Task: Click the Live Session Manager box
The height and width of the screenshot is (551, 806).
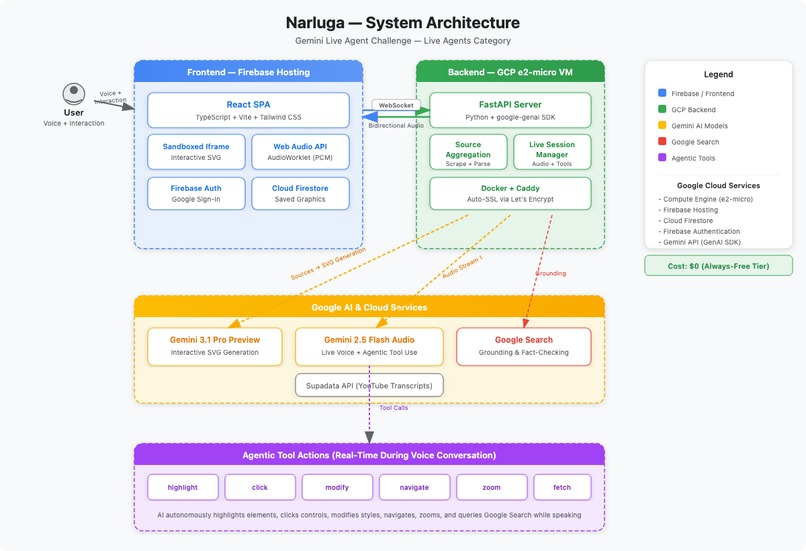Action: click(552, 152)
